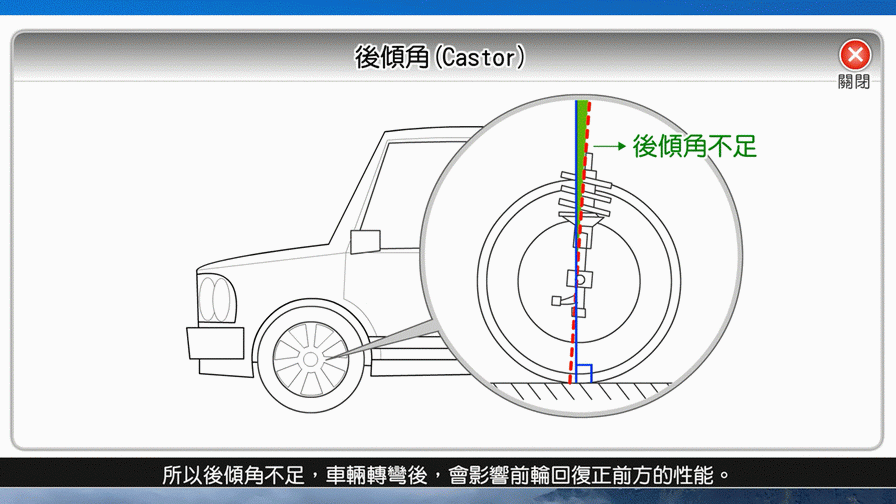Close the Castor lesson with red X

[854, 55]
